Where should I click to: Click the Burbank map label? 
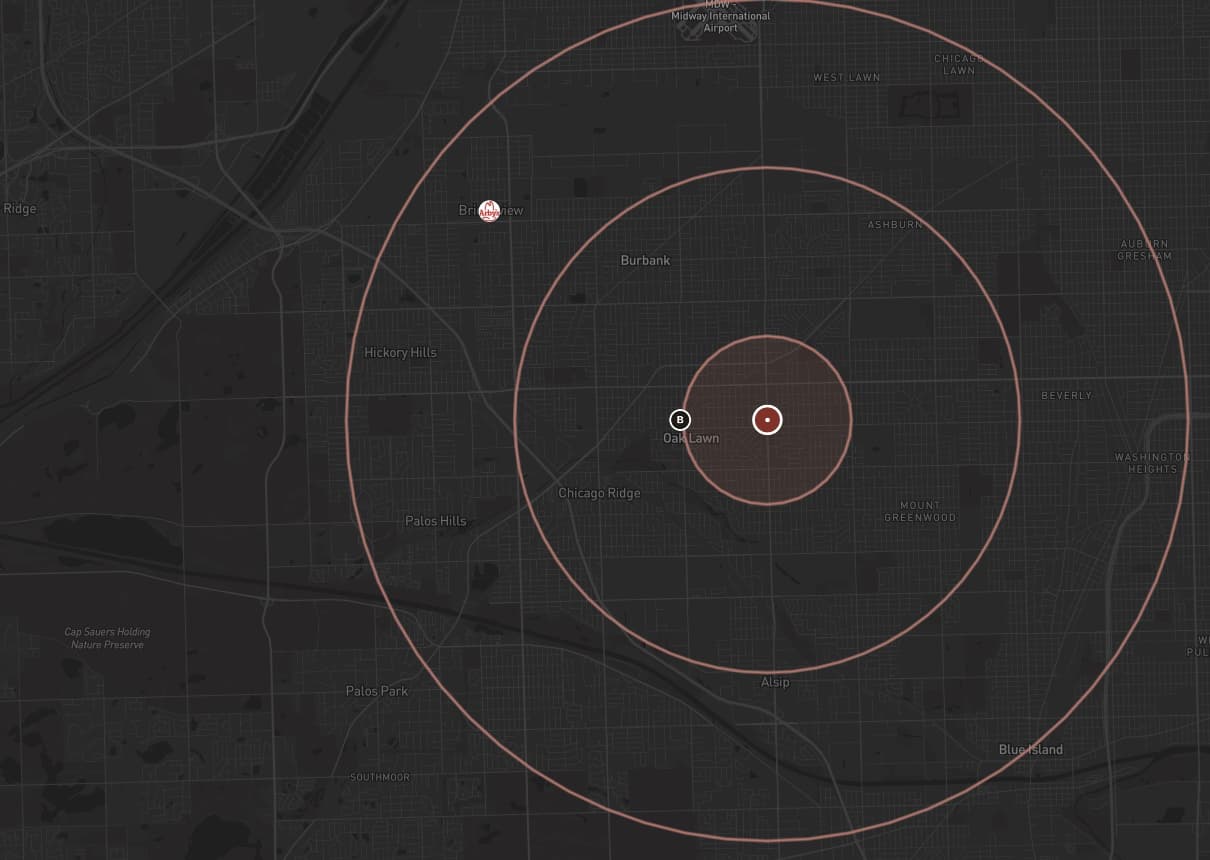[x=645, y=260]
